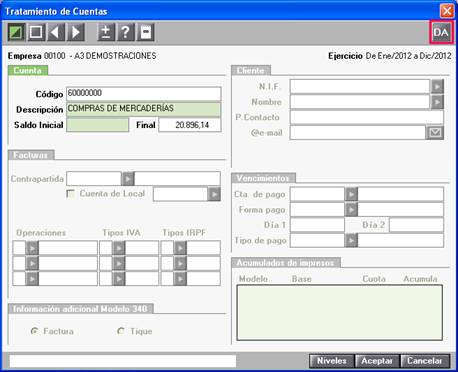Select the Factura radio button
Screen dimensions: 458x372
(34, 331)
